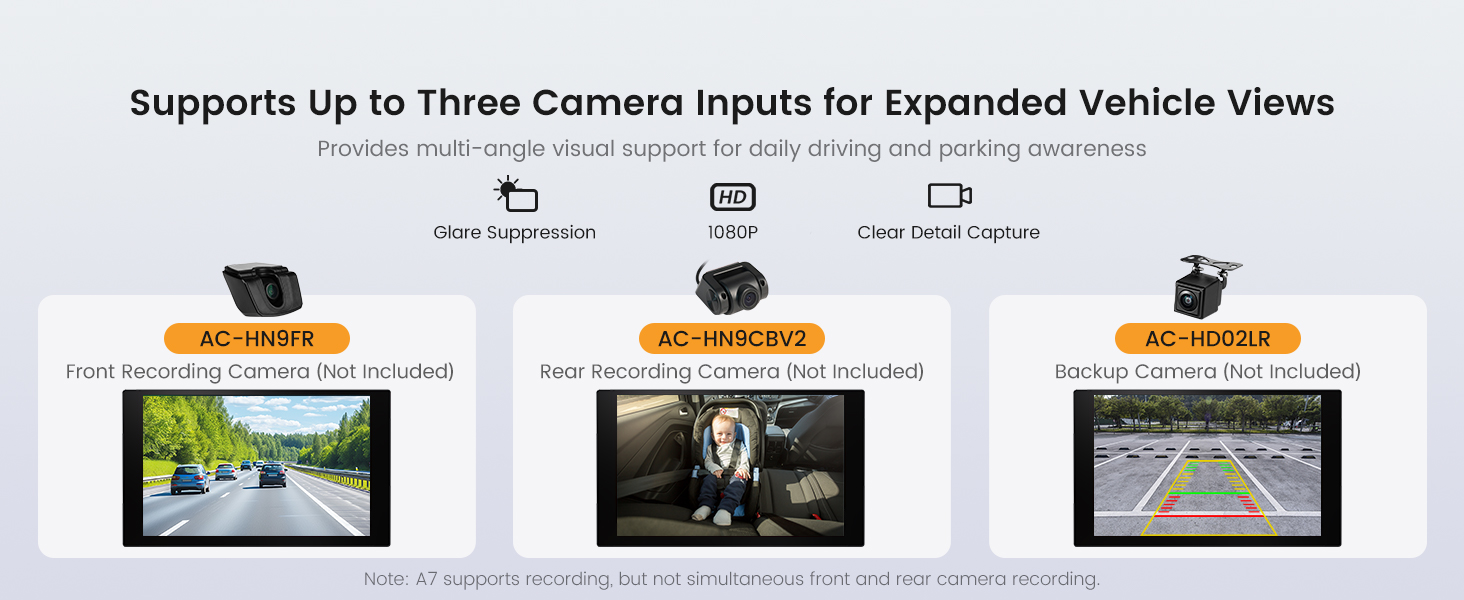The width and height of the screenshot is (1464, 600).
Task: Click the AC-HD02LR orange label
Action: [1208, 339]
